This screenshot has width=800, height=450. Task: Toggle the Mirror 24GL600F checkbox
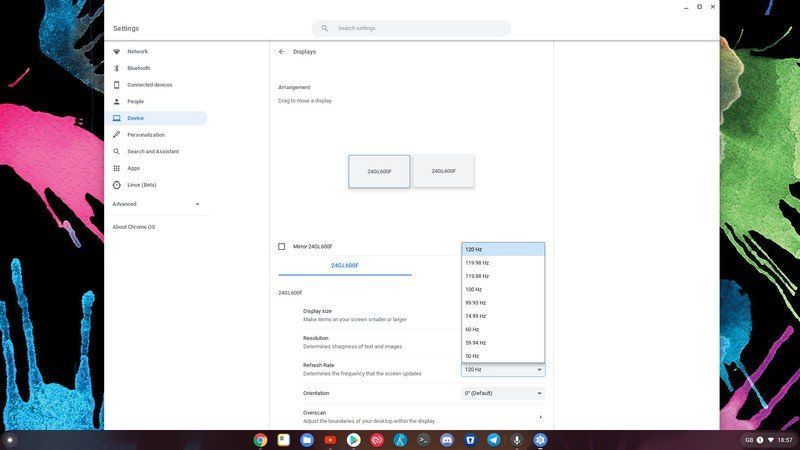[282, 246]
